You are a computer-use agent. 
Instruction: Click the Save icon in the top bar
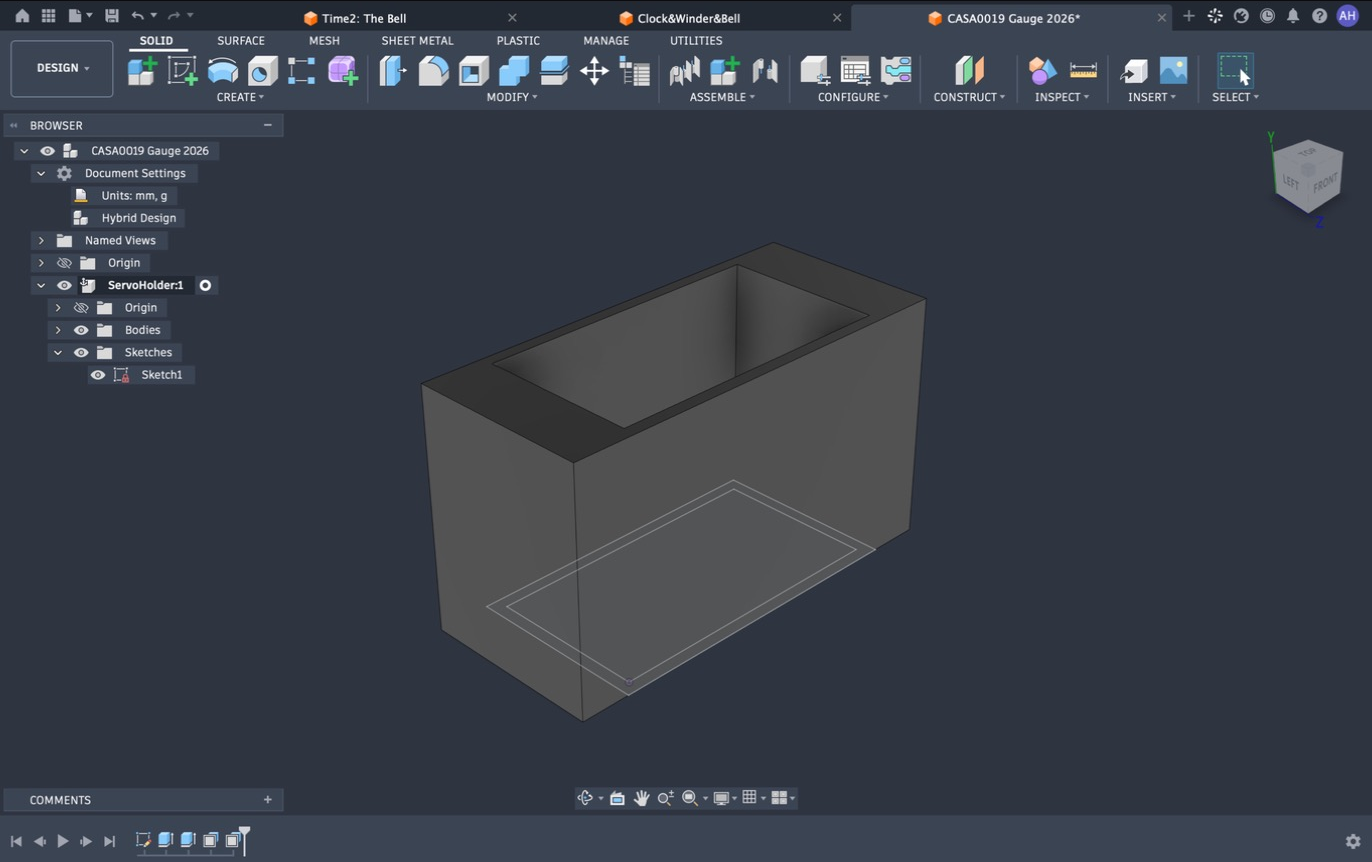click(x=111, y=16)
